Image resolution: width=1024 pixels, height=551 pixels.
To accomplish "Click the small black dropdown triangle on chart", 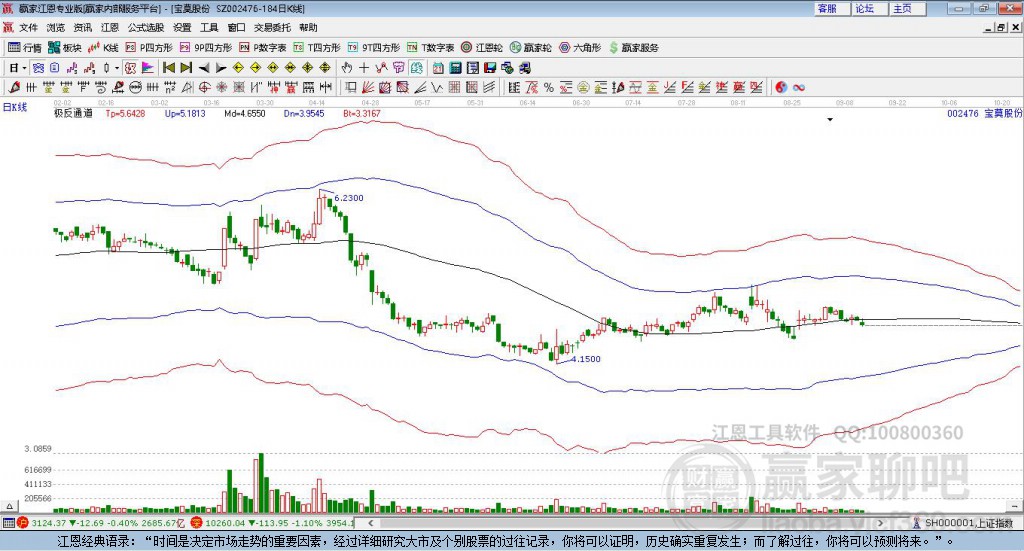I will click(x=830, y=119).
